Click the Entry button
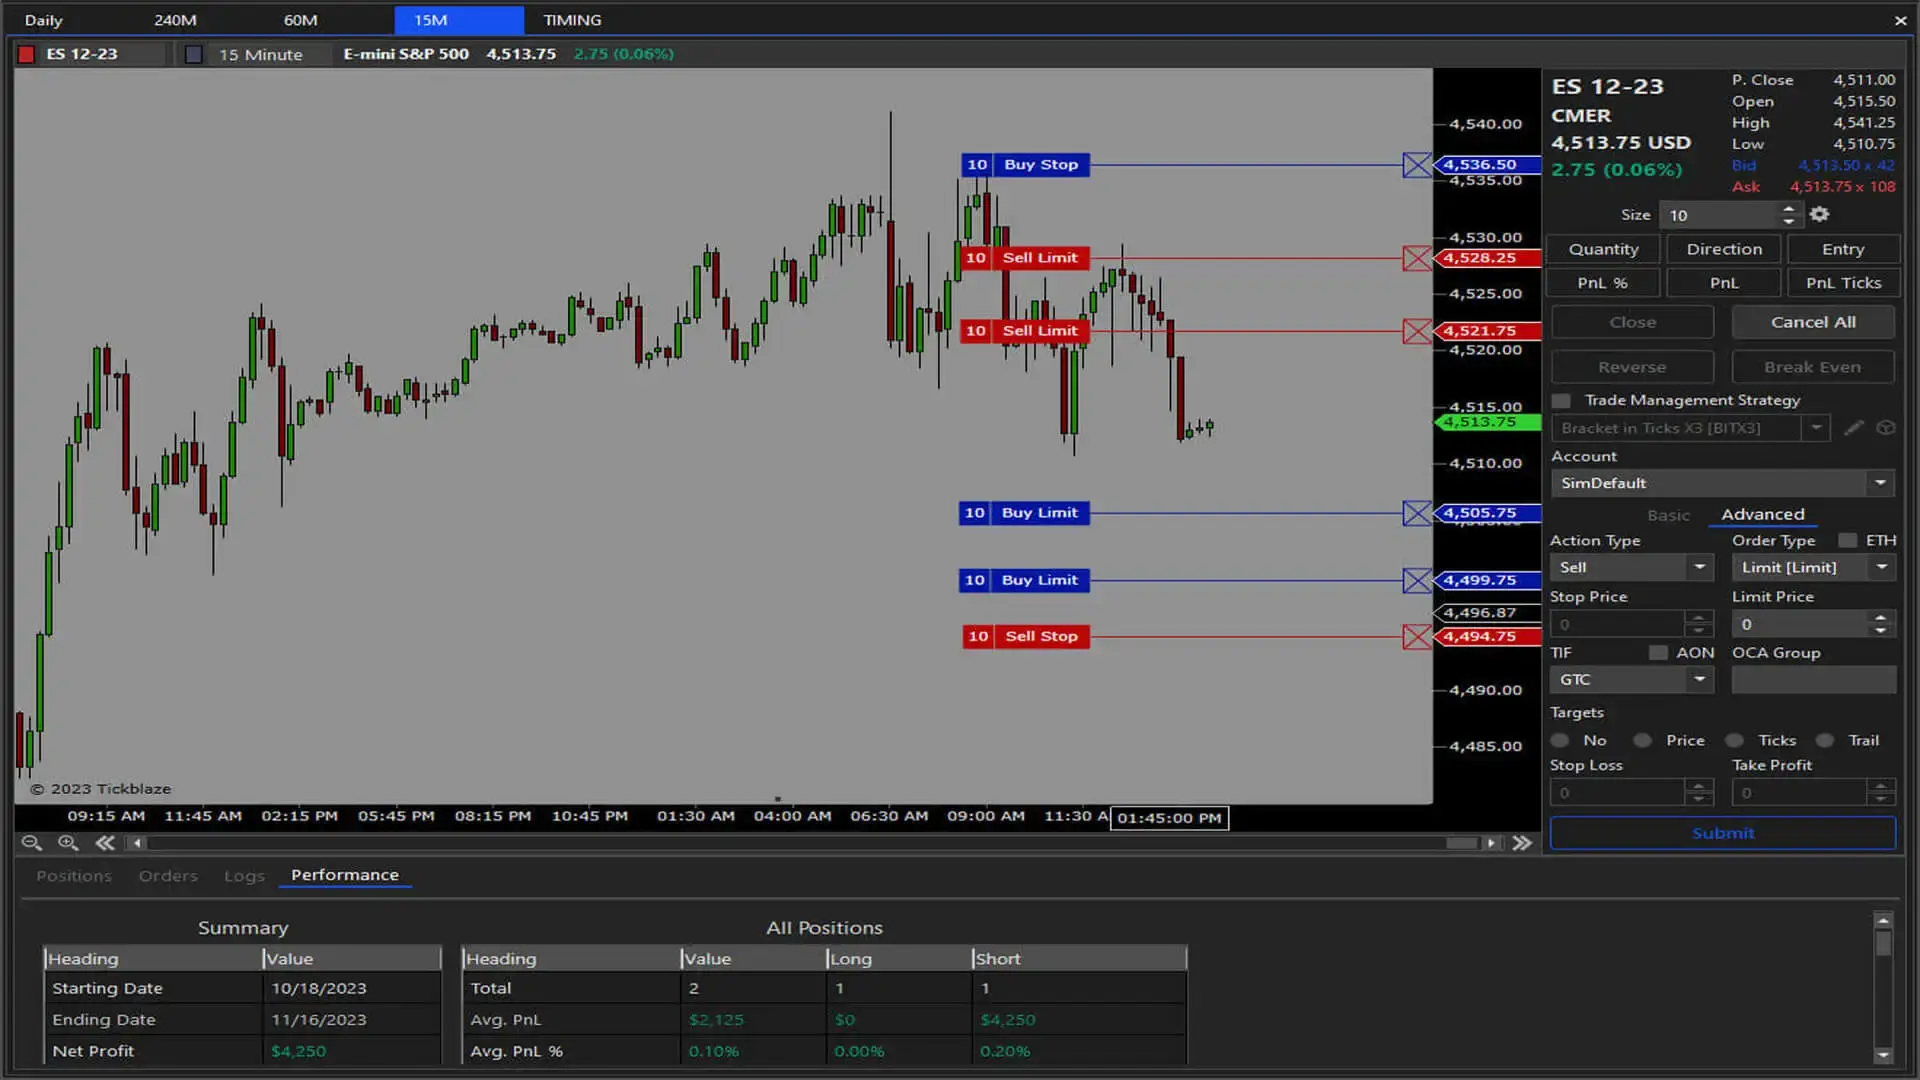The width and height of the screenshot is (1920, 1080). (1843, 249)
